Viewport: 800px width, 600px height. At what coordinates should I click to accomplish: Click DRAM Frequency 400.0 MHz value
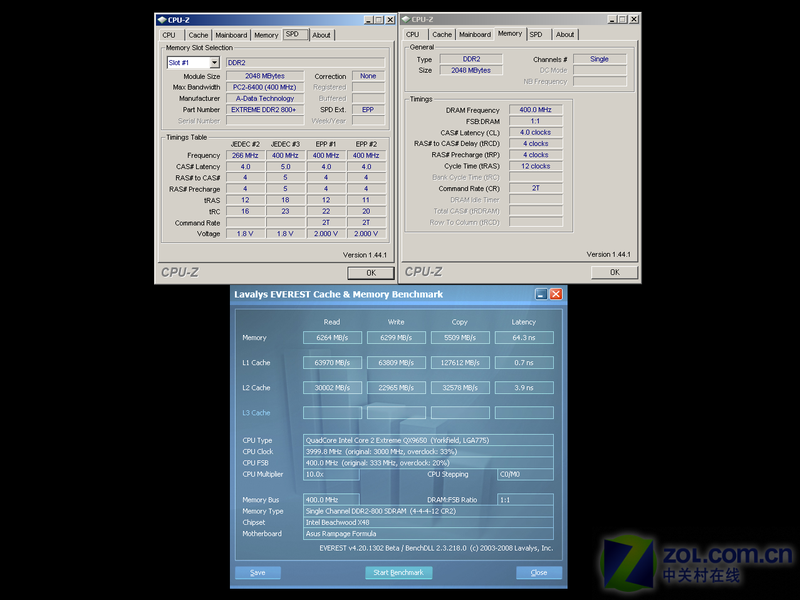pyautogui.click(x=536, y=110)
